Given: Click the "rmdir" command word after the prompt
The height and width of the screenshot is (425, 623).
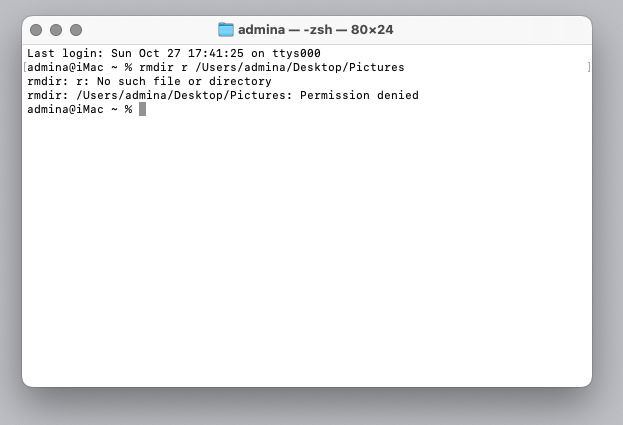Looking at the screenshot, I should tap(156, 67).
